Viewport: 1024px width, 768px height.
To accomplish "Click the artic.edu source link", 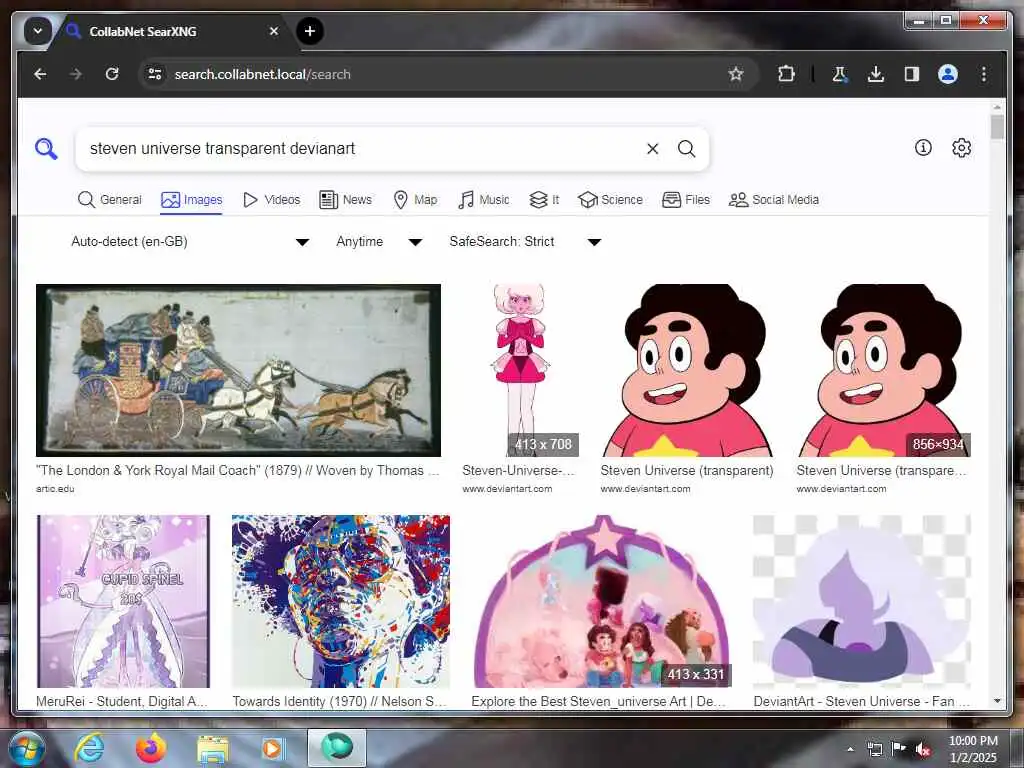I will (55, 488).
